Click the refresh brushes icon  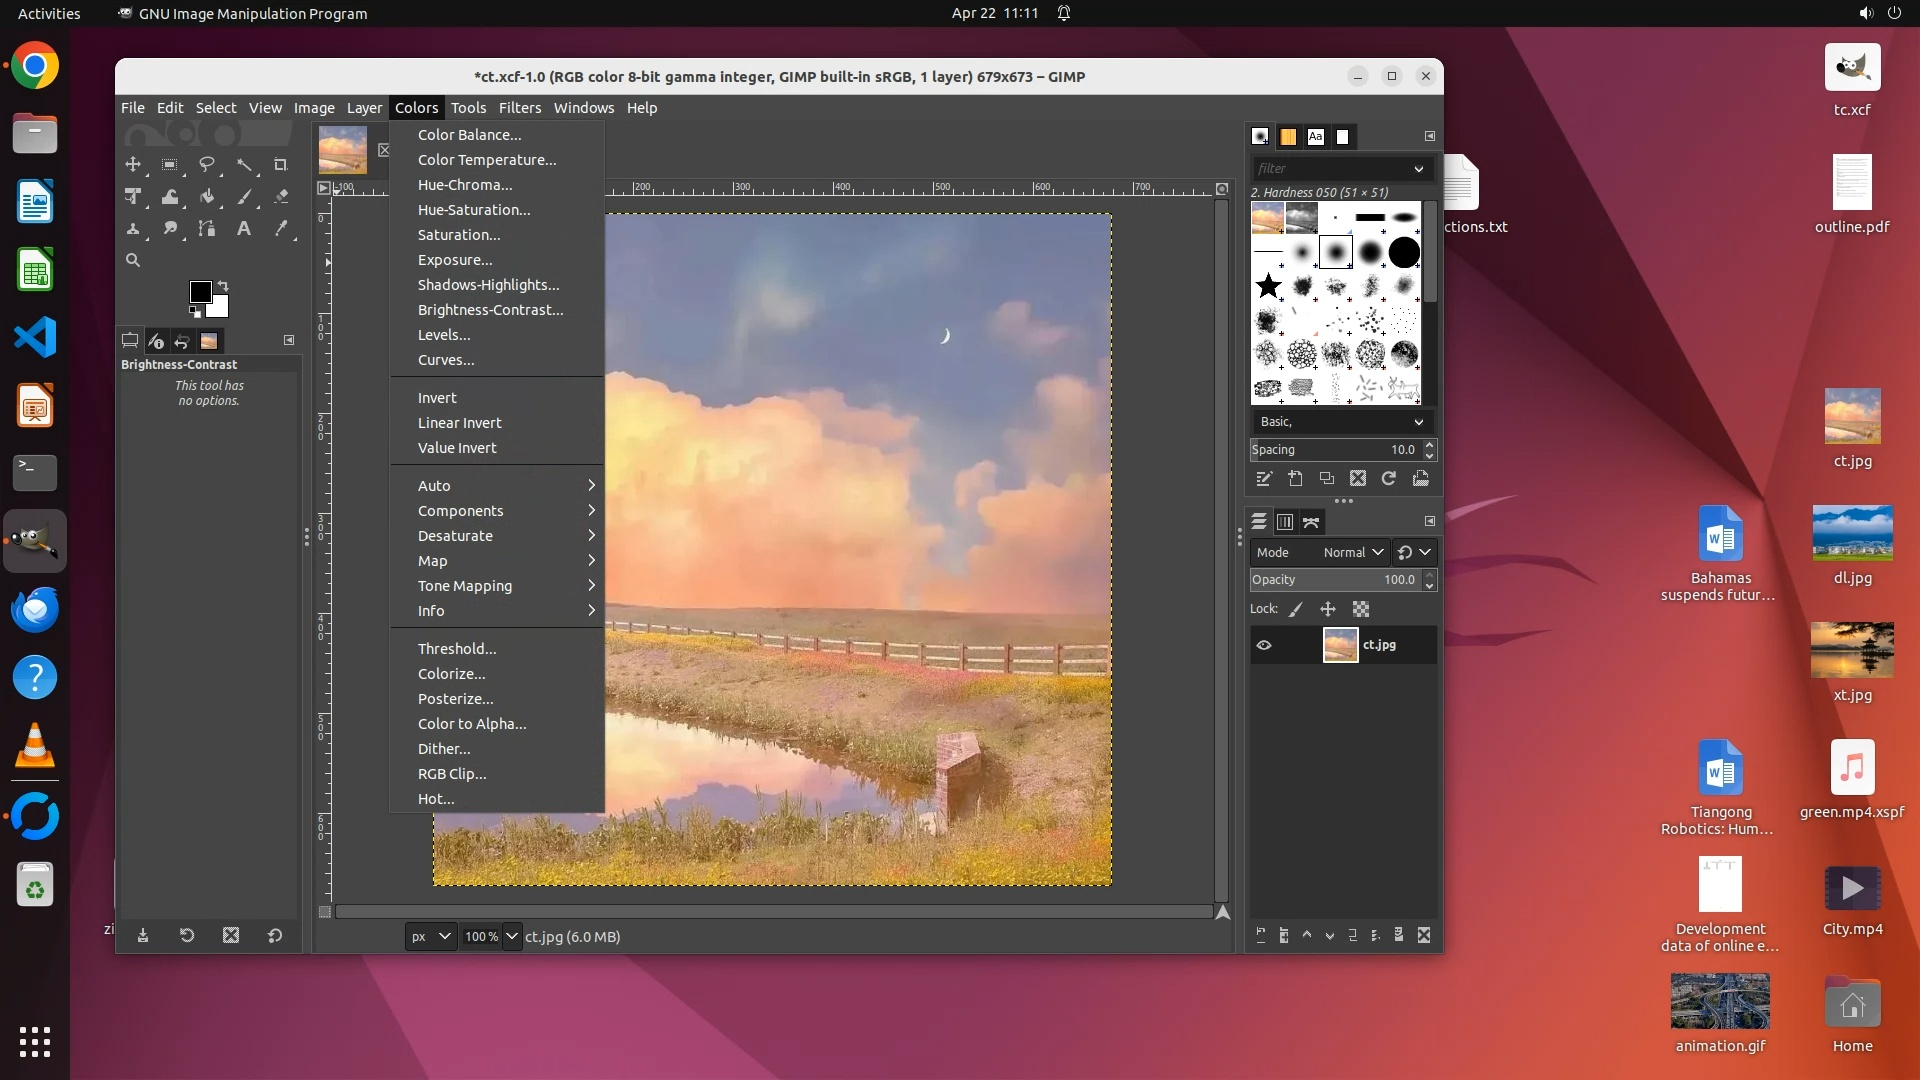(1389, 479)
